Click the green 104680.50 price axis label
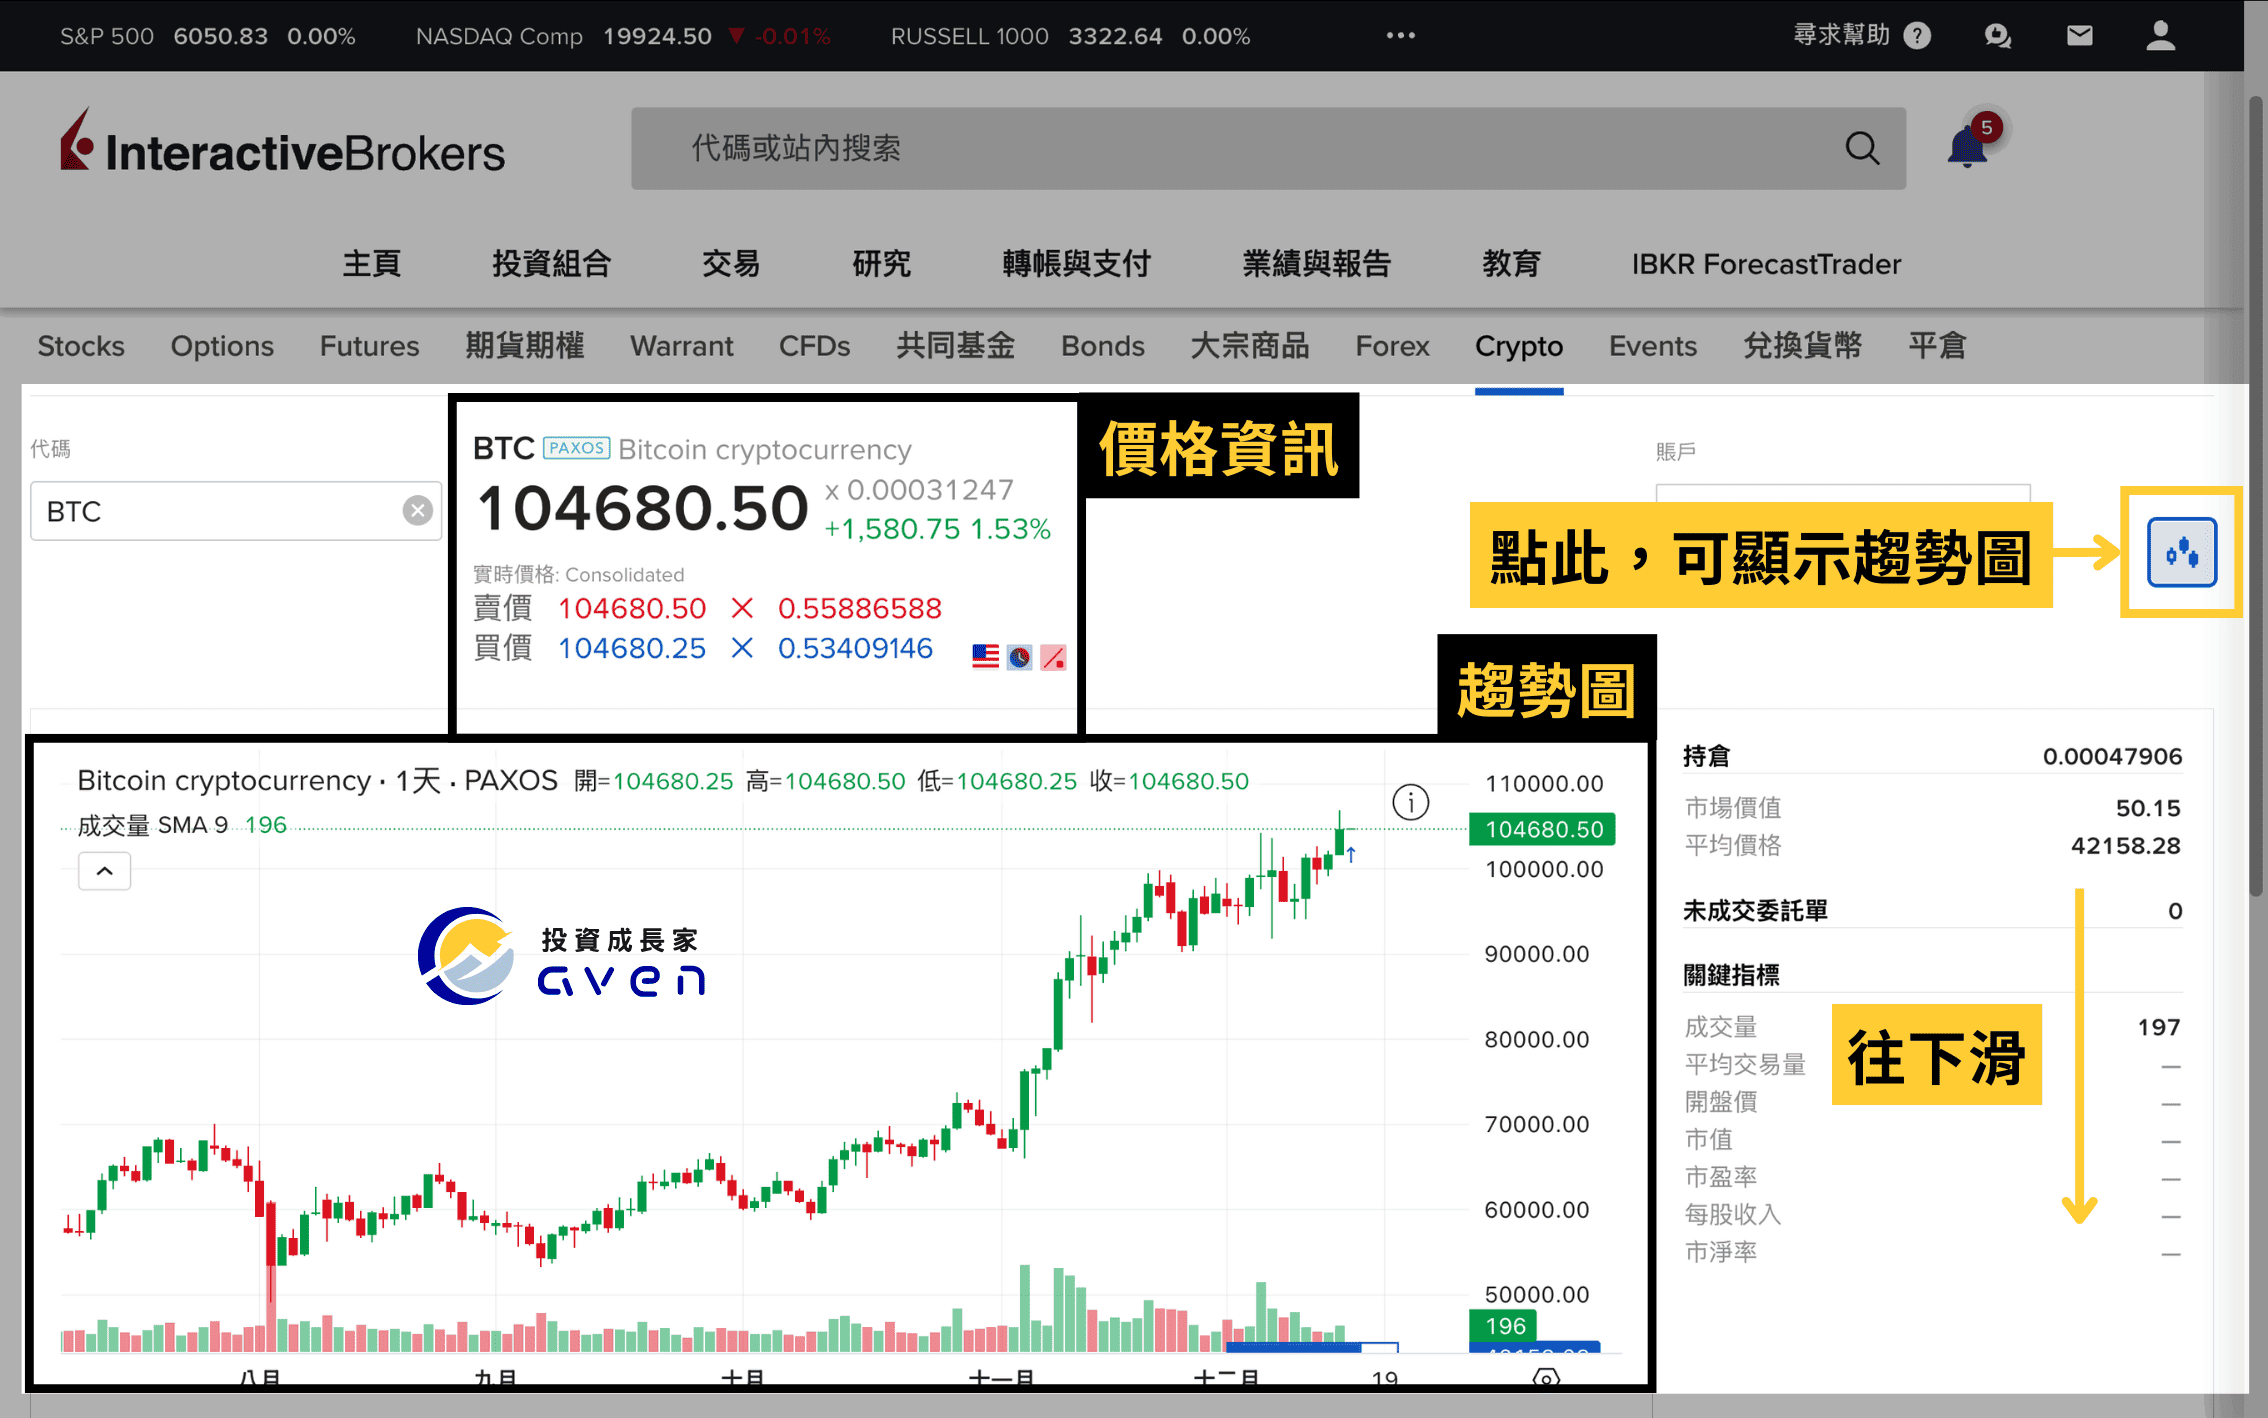 point(1542,829)
